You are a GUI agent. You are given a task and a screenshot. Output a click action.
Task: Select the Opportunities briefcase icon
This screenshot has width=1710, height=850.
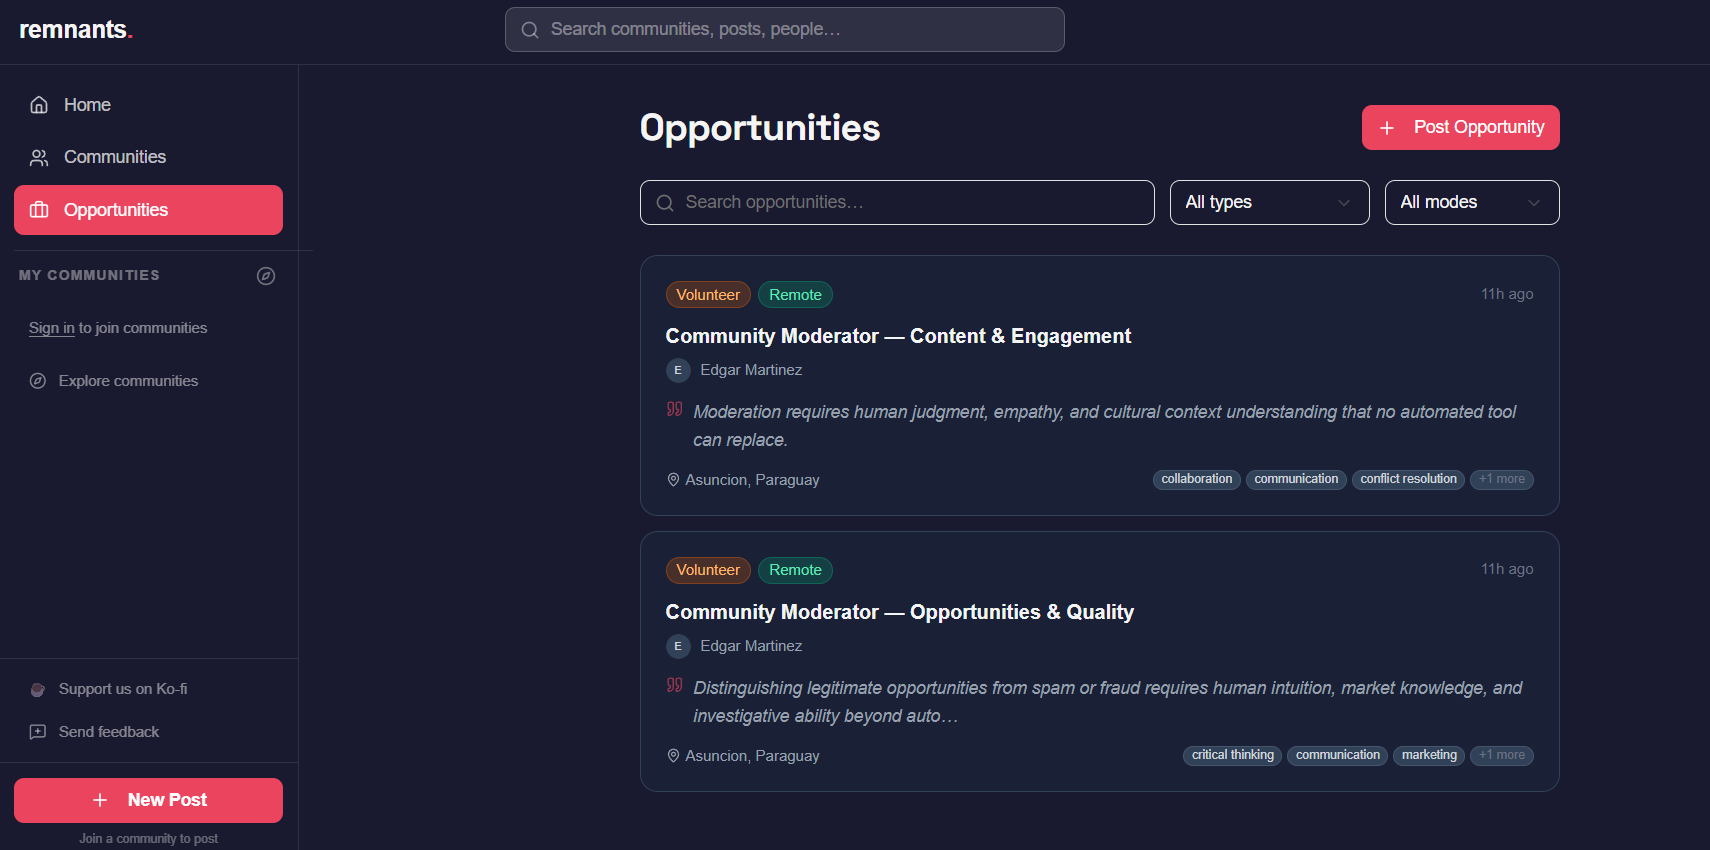40,210
